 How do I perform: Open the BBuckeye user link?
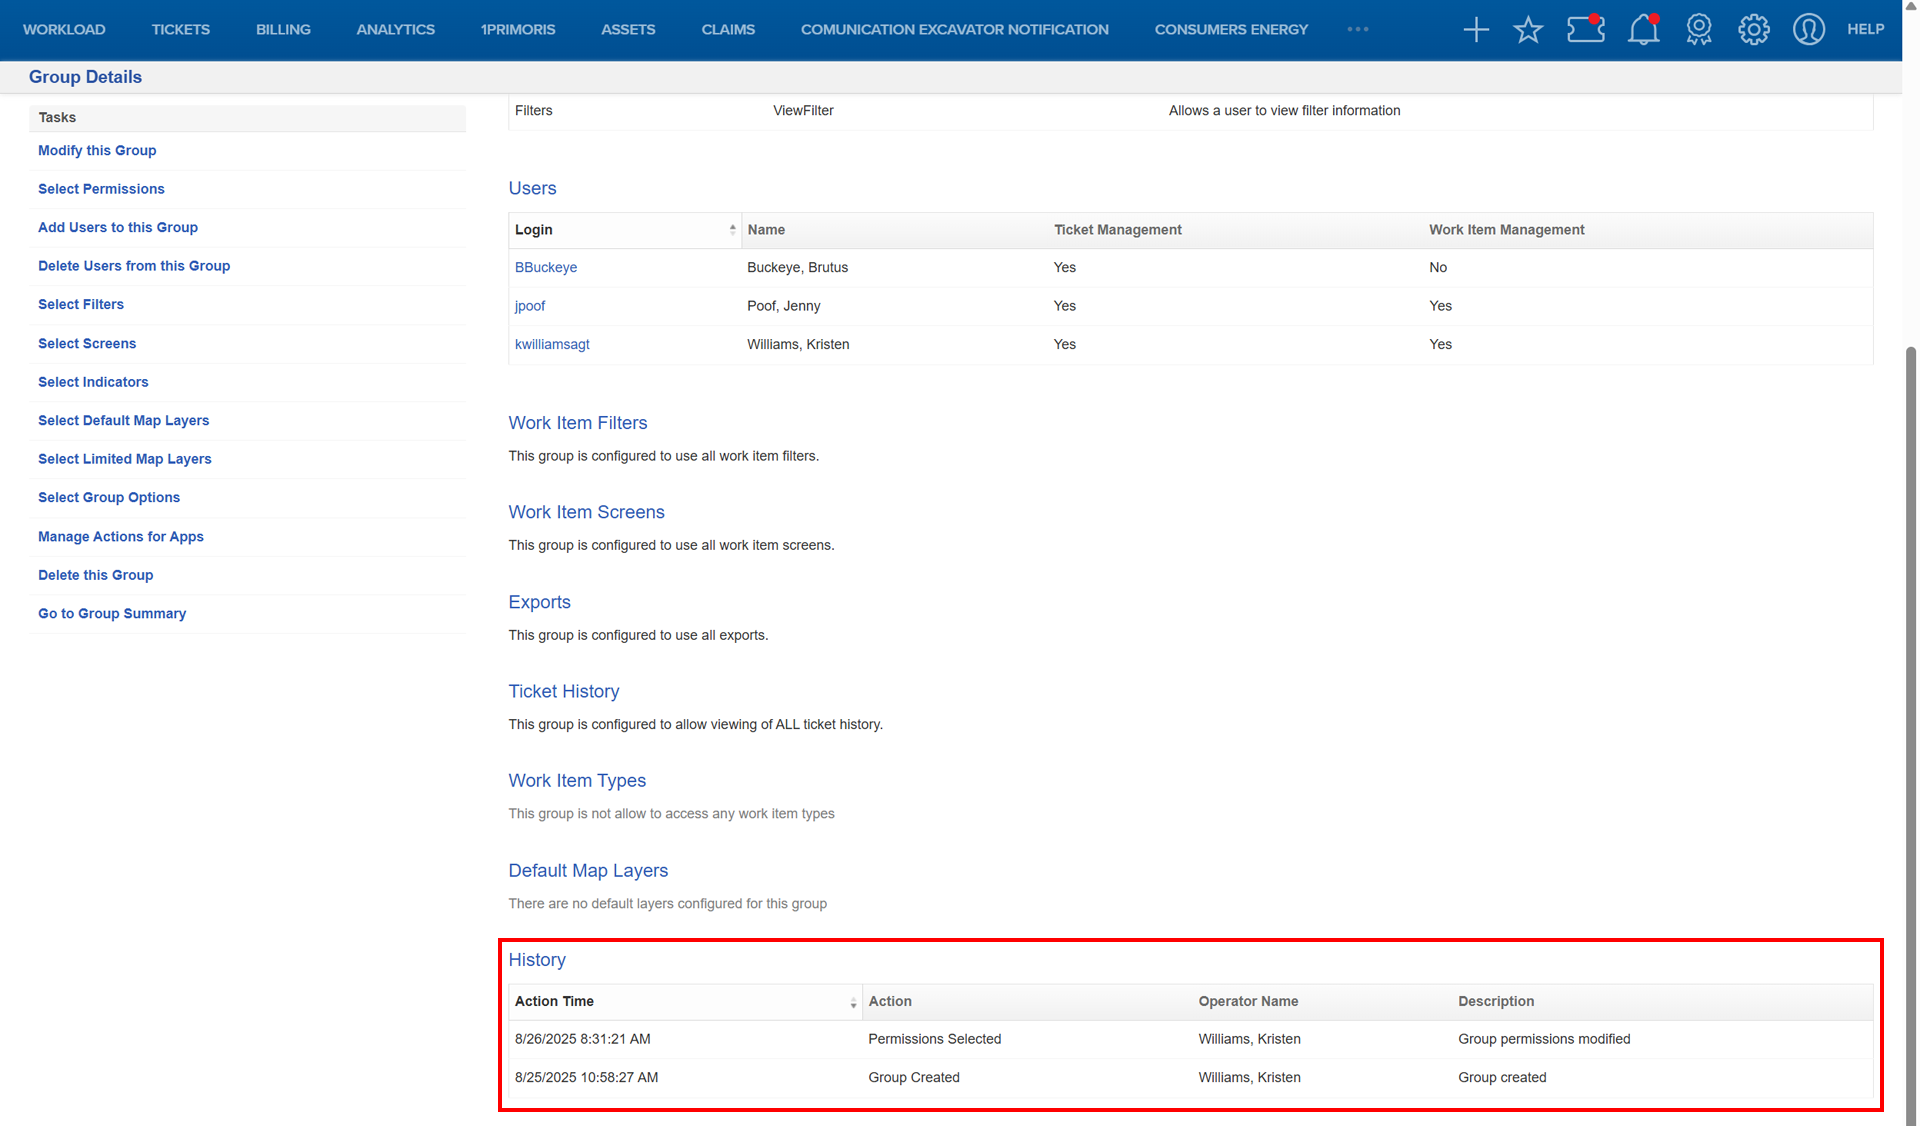[546, 267]
